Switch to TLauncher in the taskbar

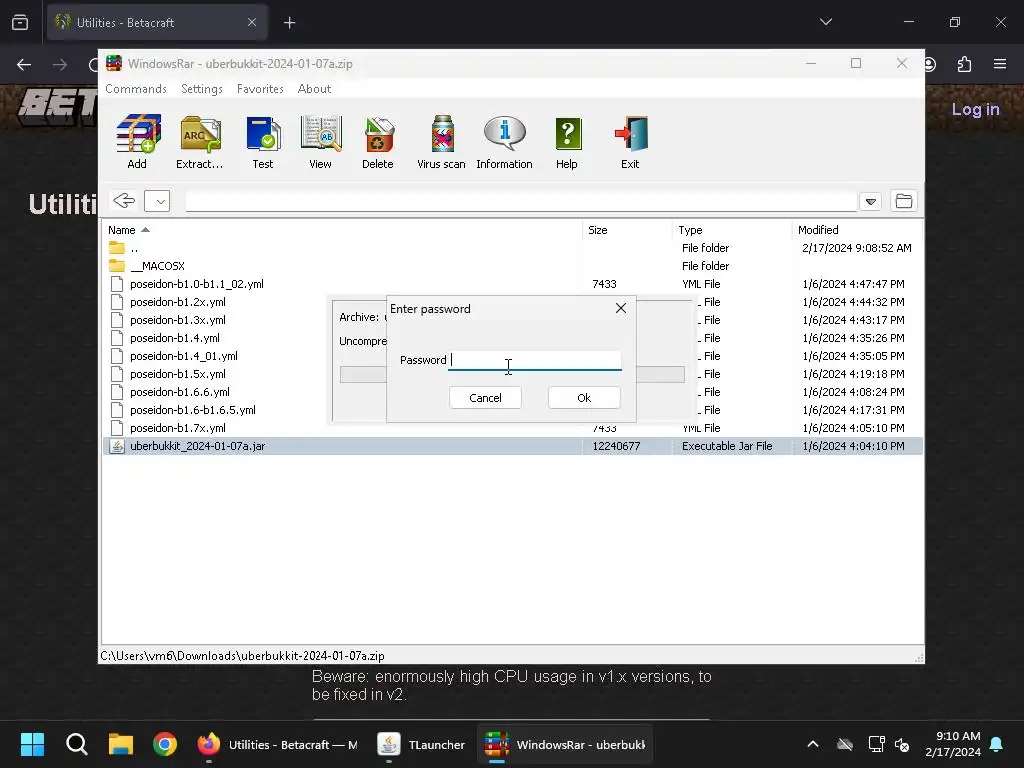422,744
